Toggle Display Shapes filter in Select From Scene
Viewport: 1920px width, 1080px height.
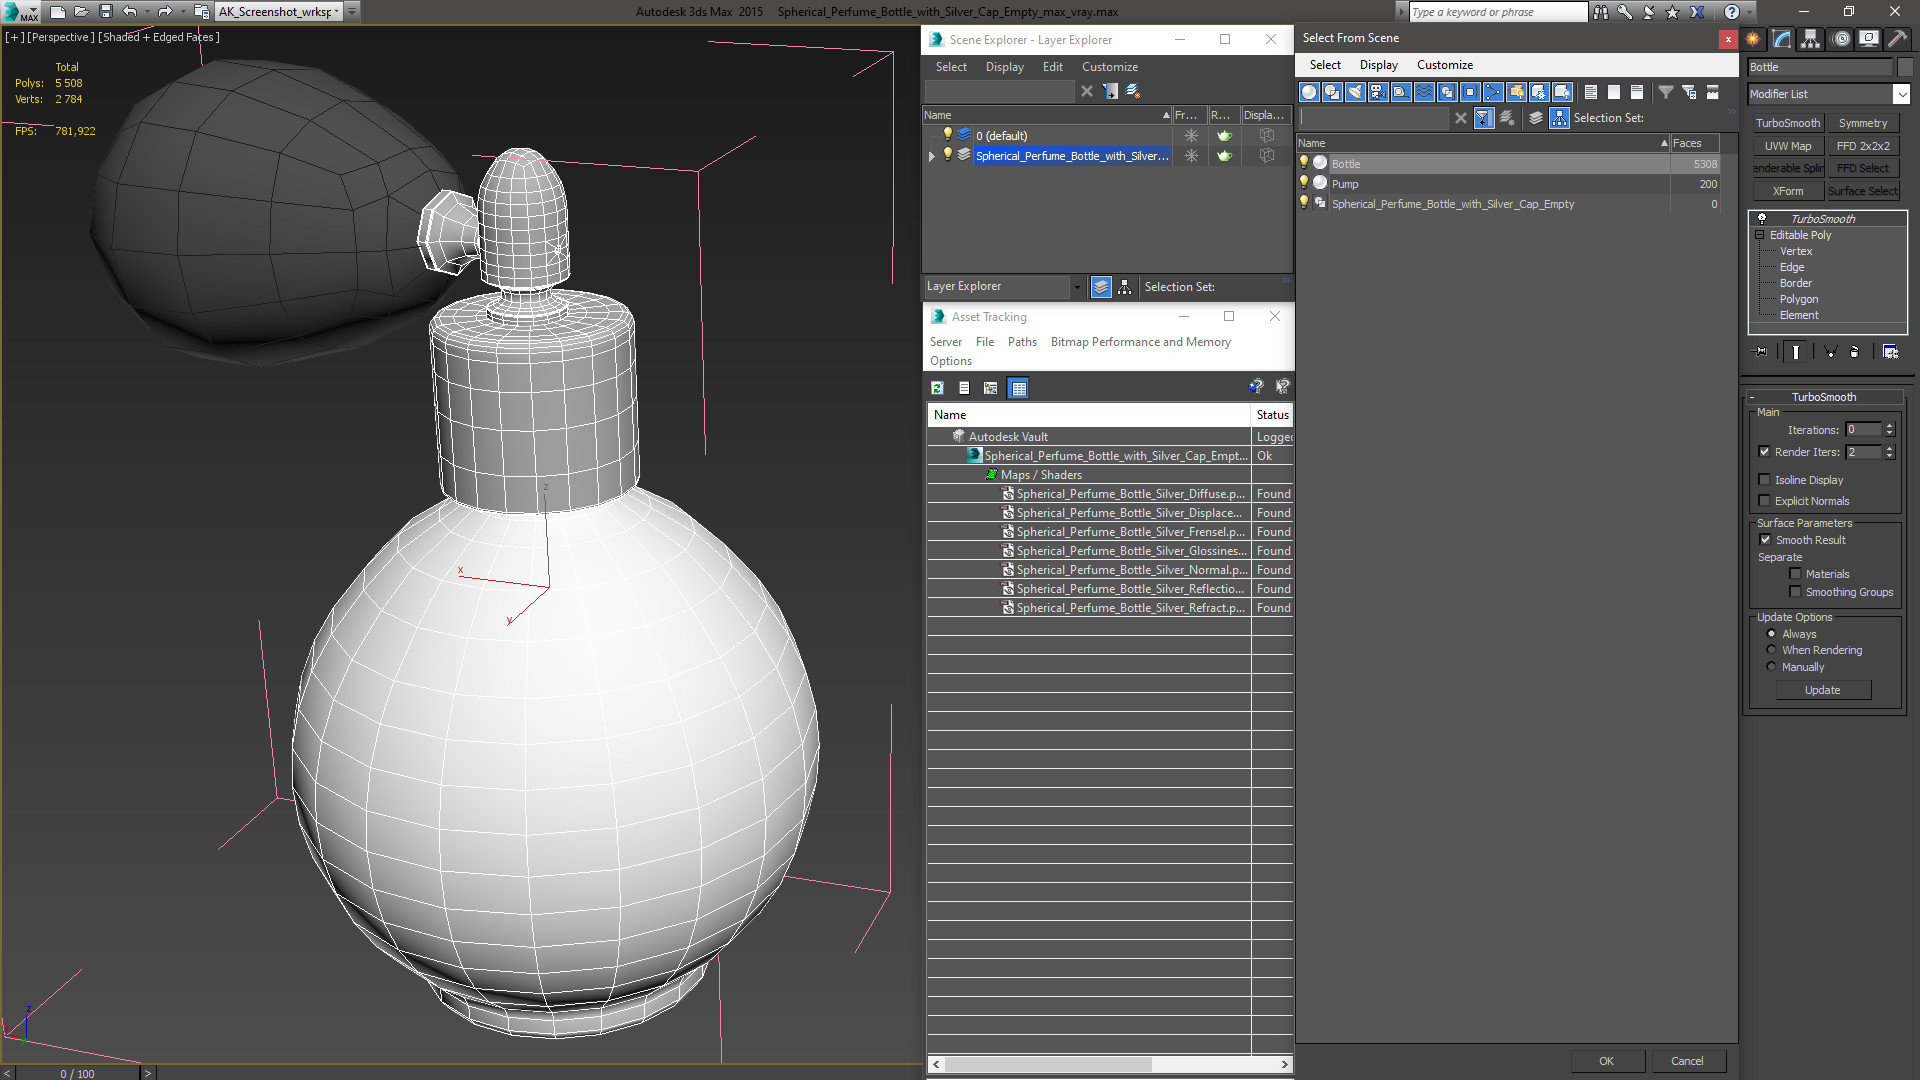tap(1332, 92)
